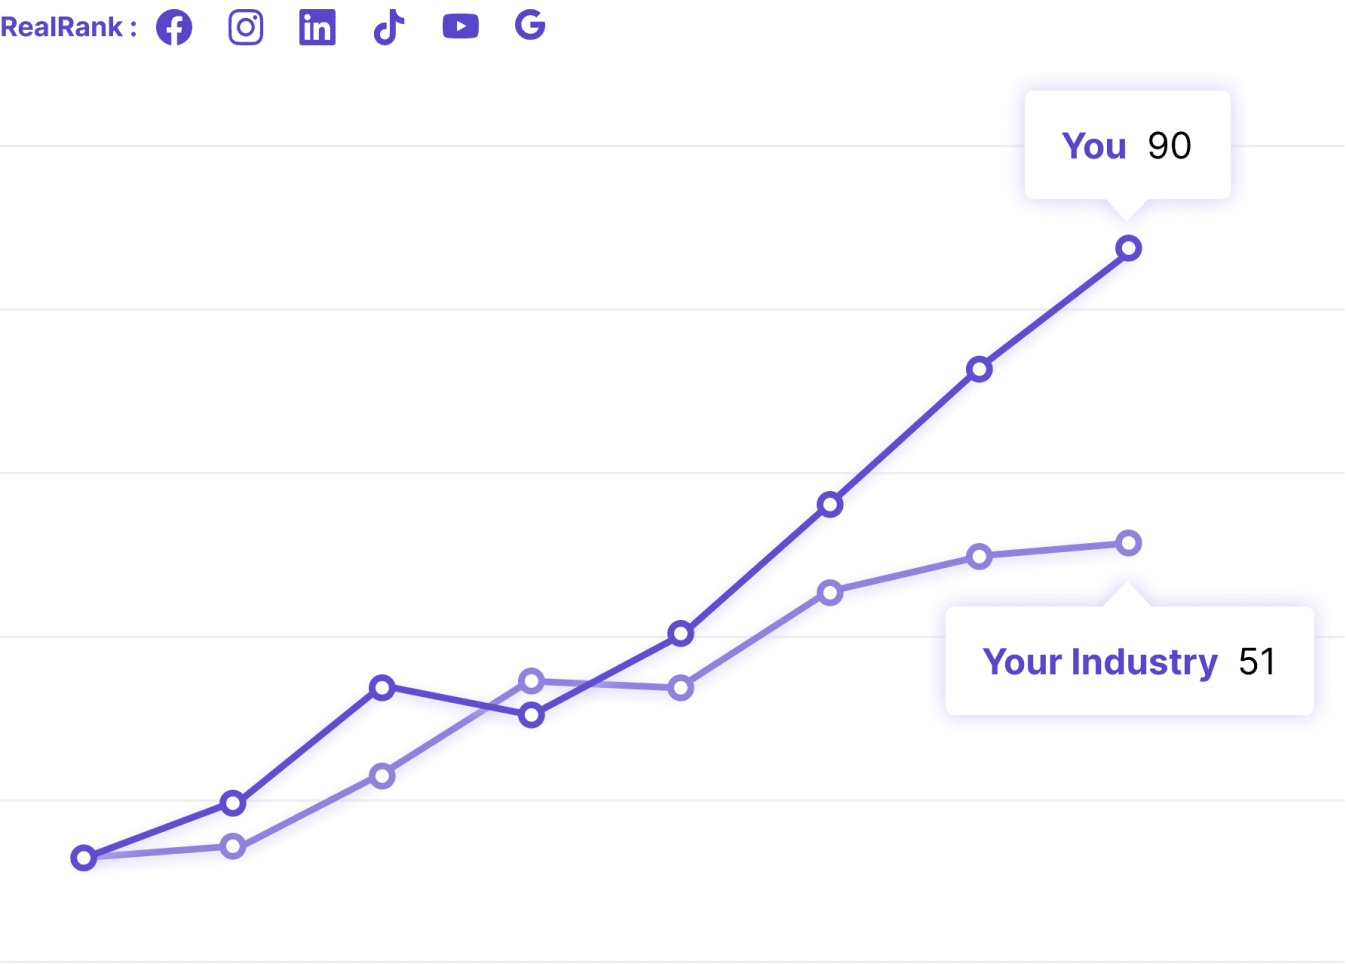This screenshot has height=964, width=1346.
Task: Click the third data point on the You line
Action: (x=382, y=687)
